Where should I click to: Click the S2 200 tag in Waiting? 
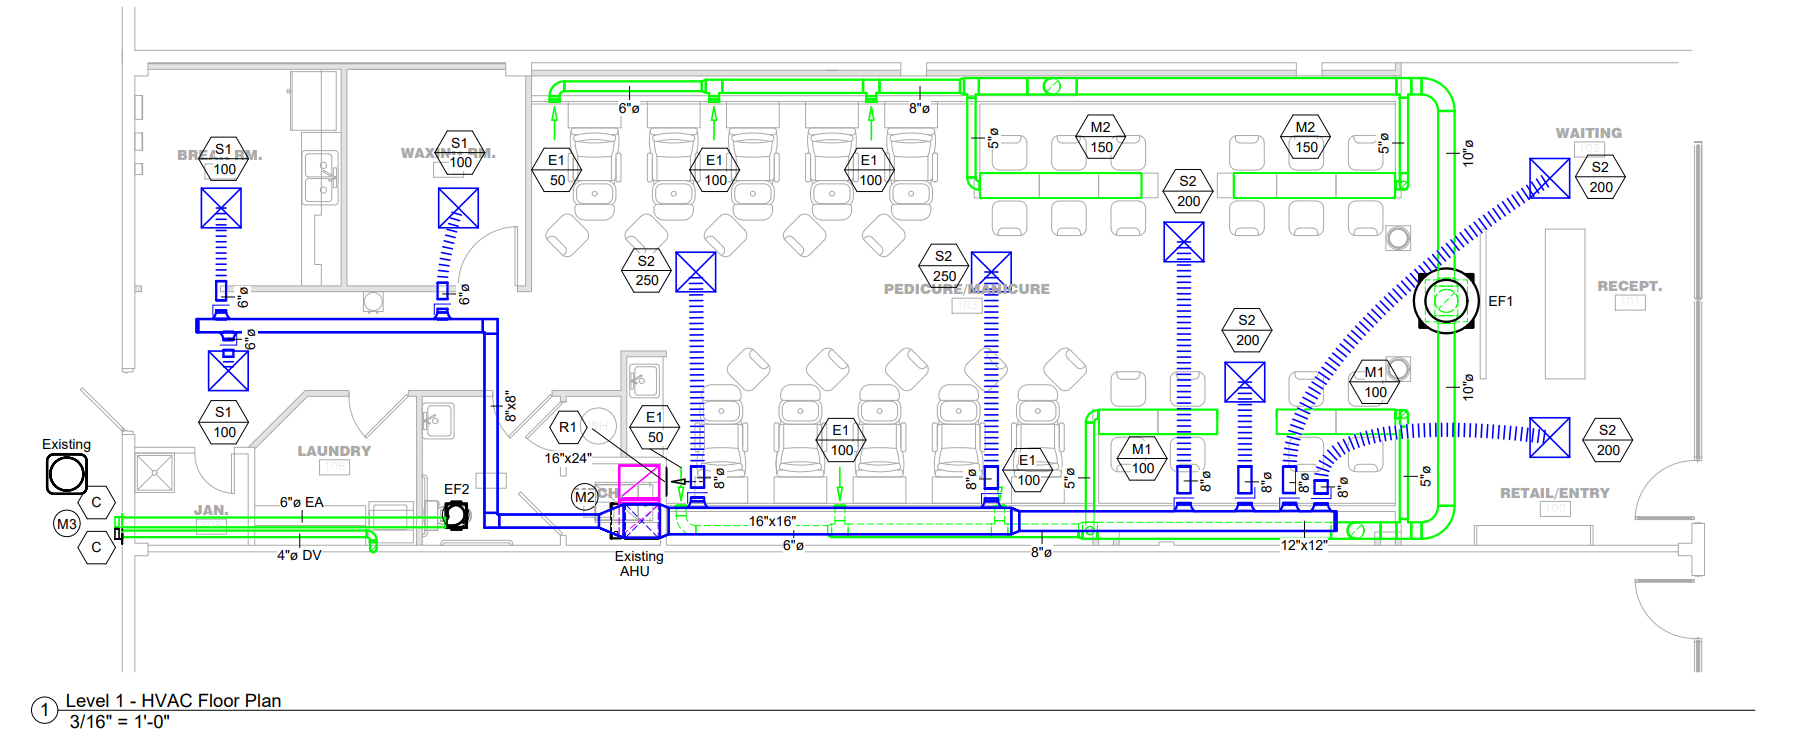(x=1600, y=177)
